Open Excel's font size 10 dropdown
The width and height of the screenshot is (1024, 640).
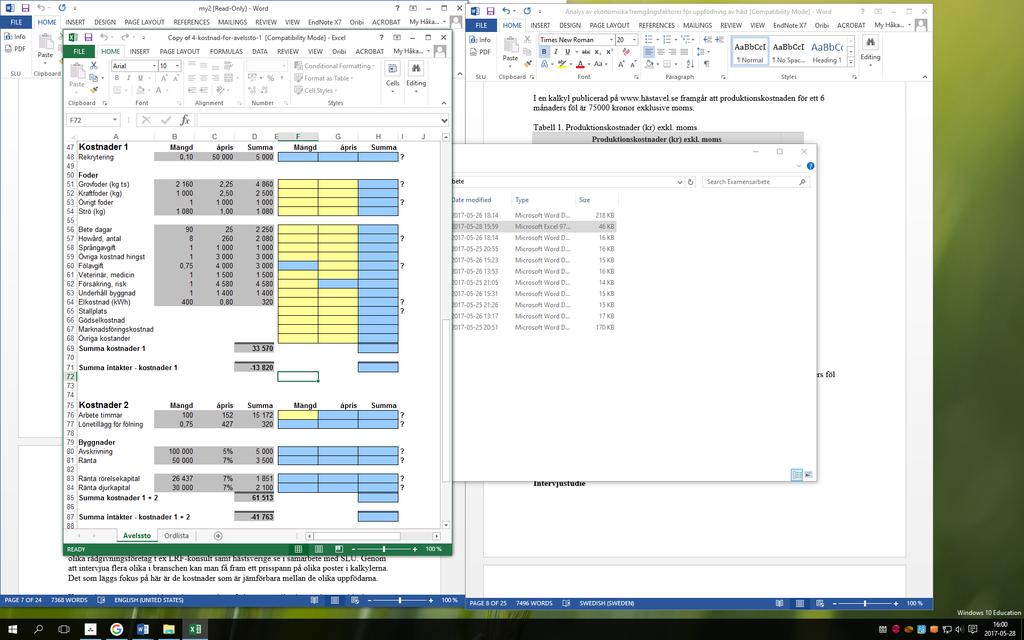pyautogui.click(x=176, y=66)
